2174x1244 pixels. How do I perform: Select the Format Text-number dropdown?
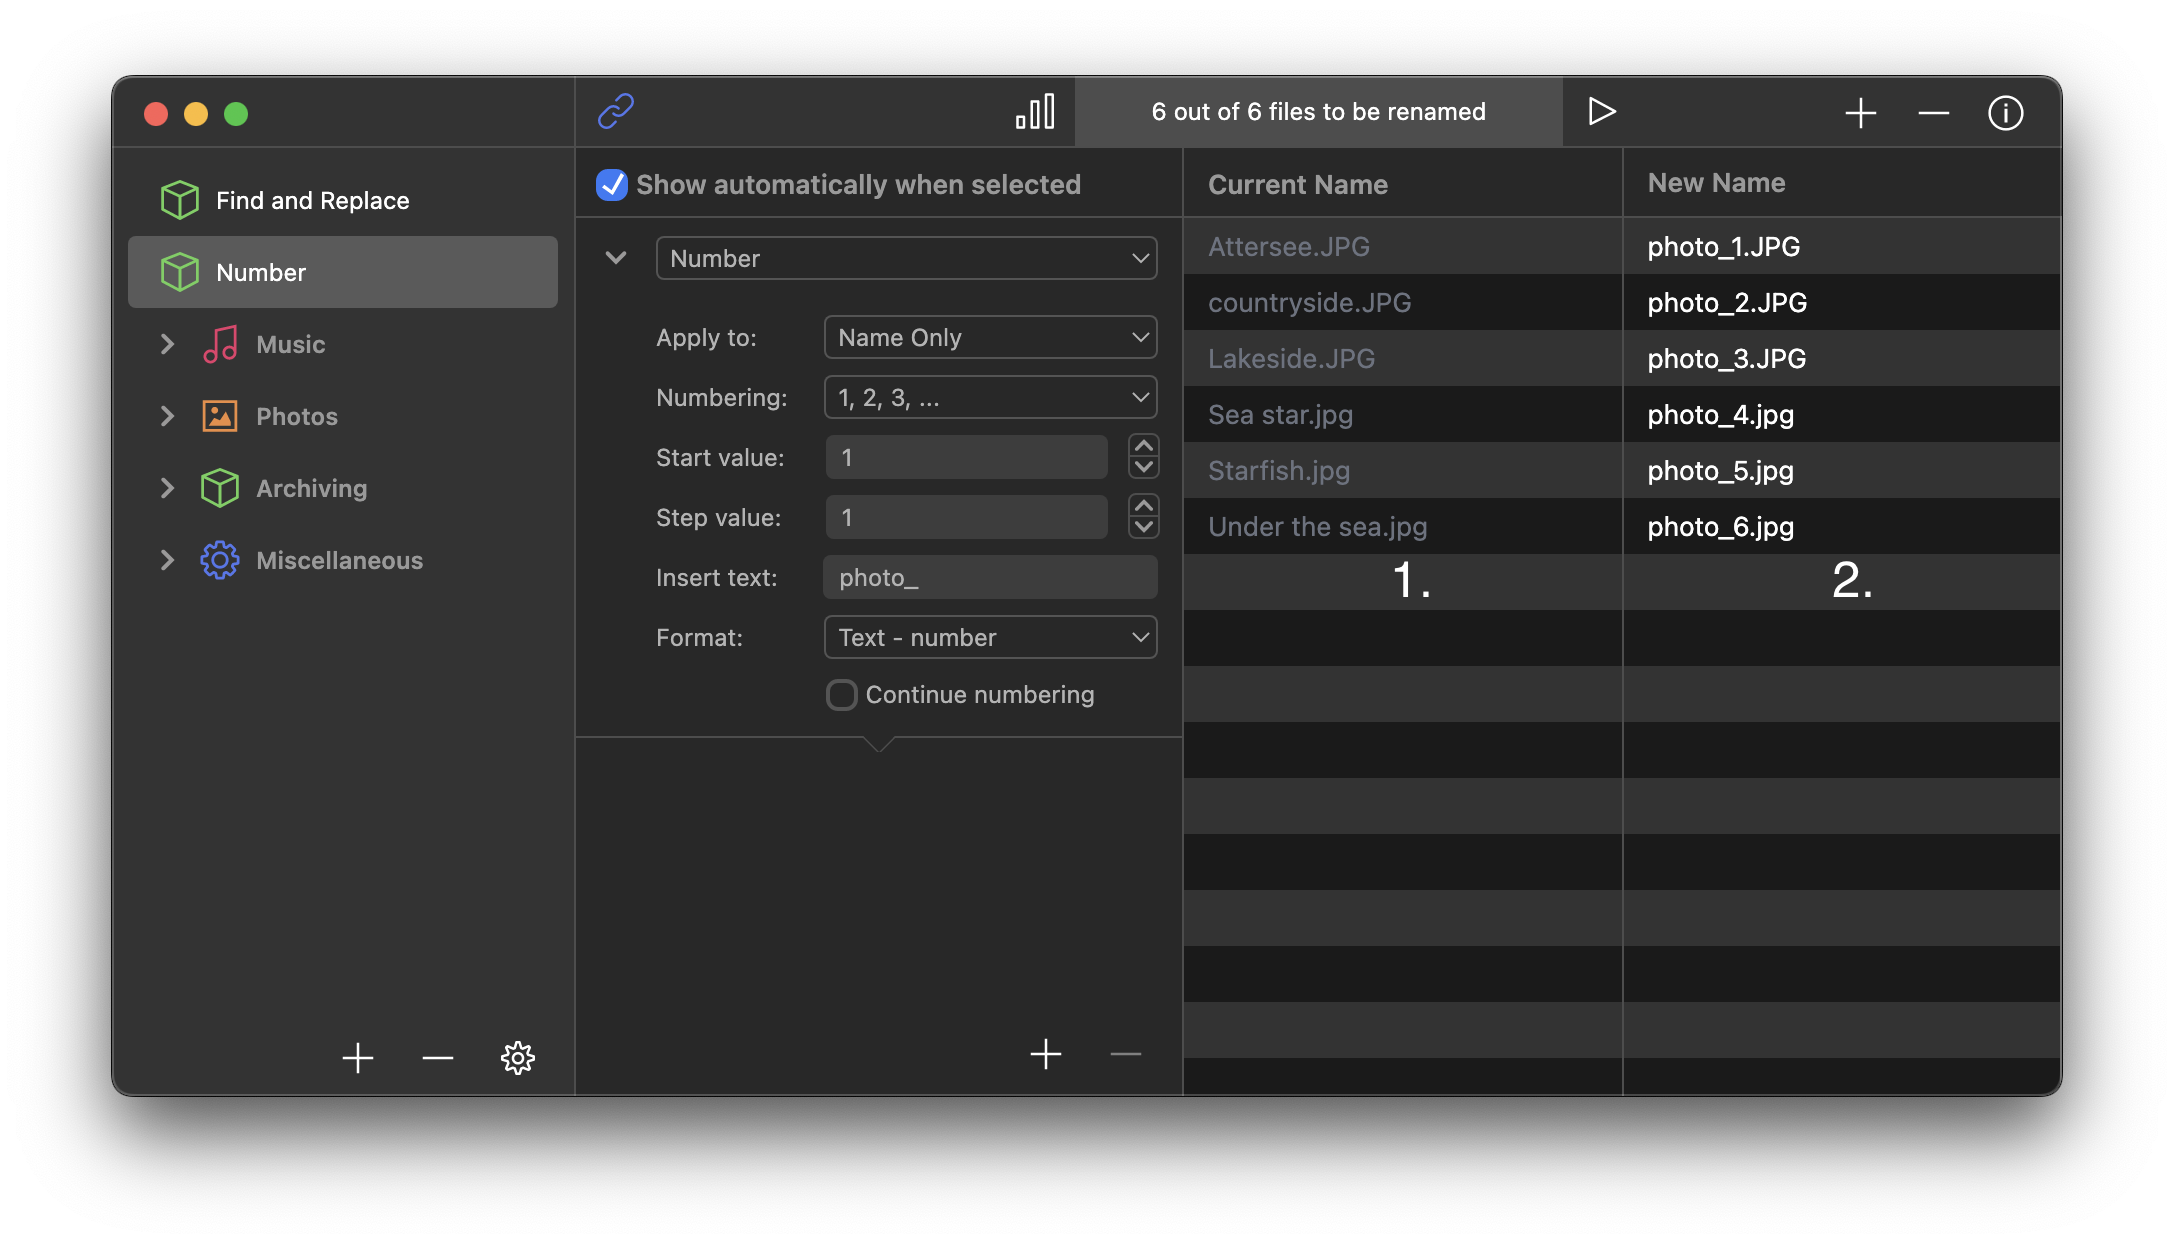click(x=991, y=636)
